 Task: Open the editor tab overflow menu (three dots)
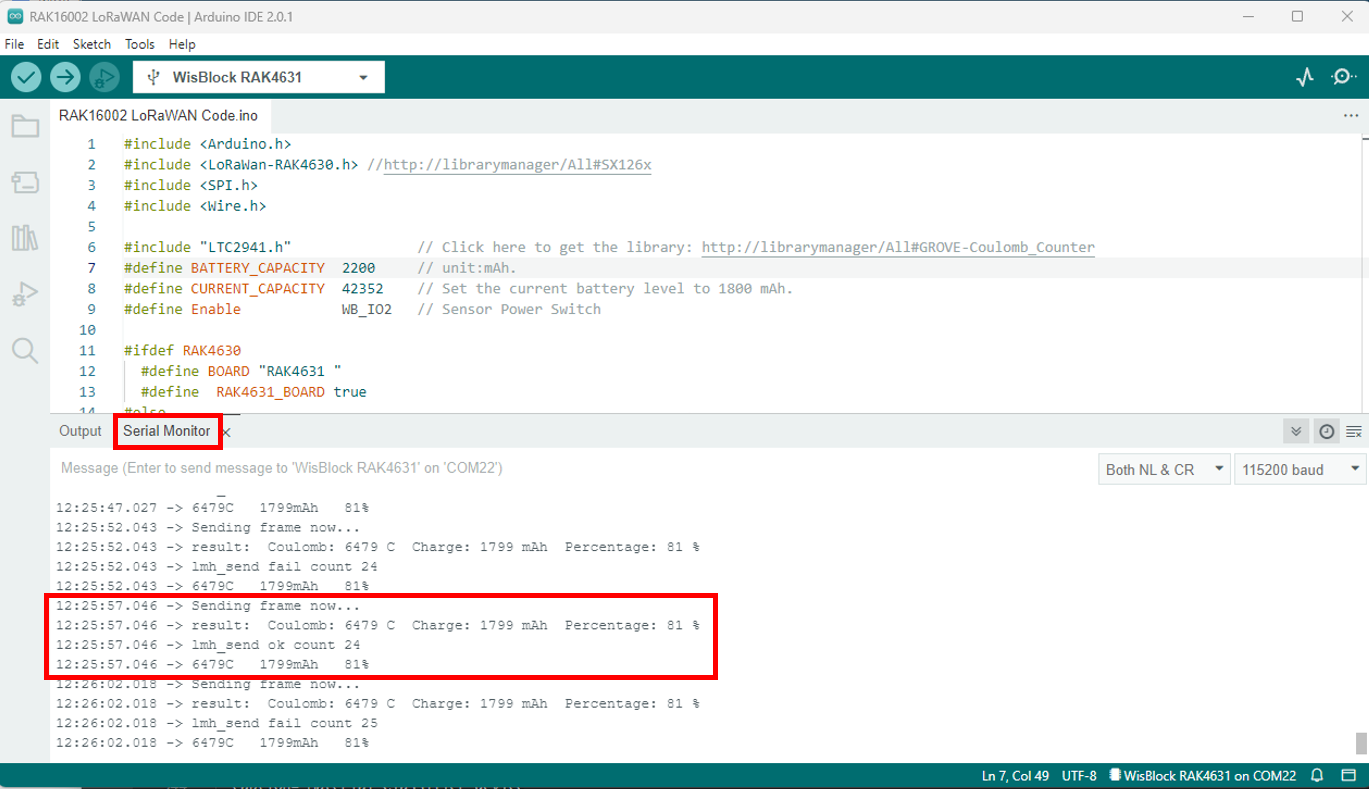pyautogui.click(x=1351, y=116)
